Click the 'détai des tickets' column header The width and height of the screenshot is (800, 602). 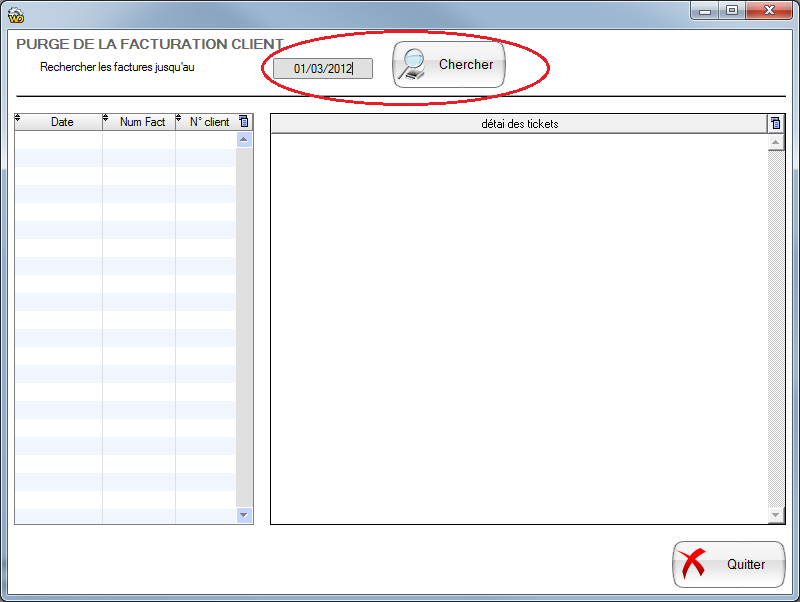pyautogui.click(x=519, y=124)
